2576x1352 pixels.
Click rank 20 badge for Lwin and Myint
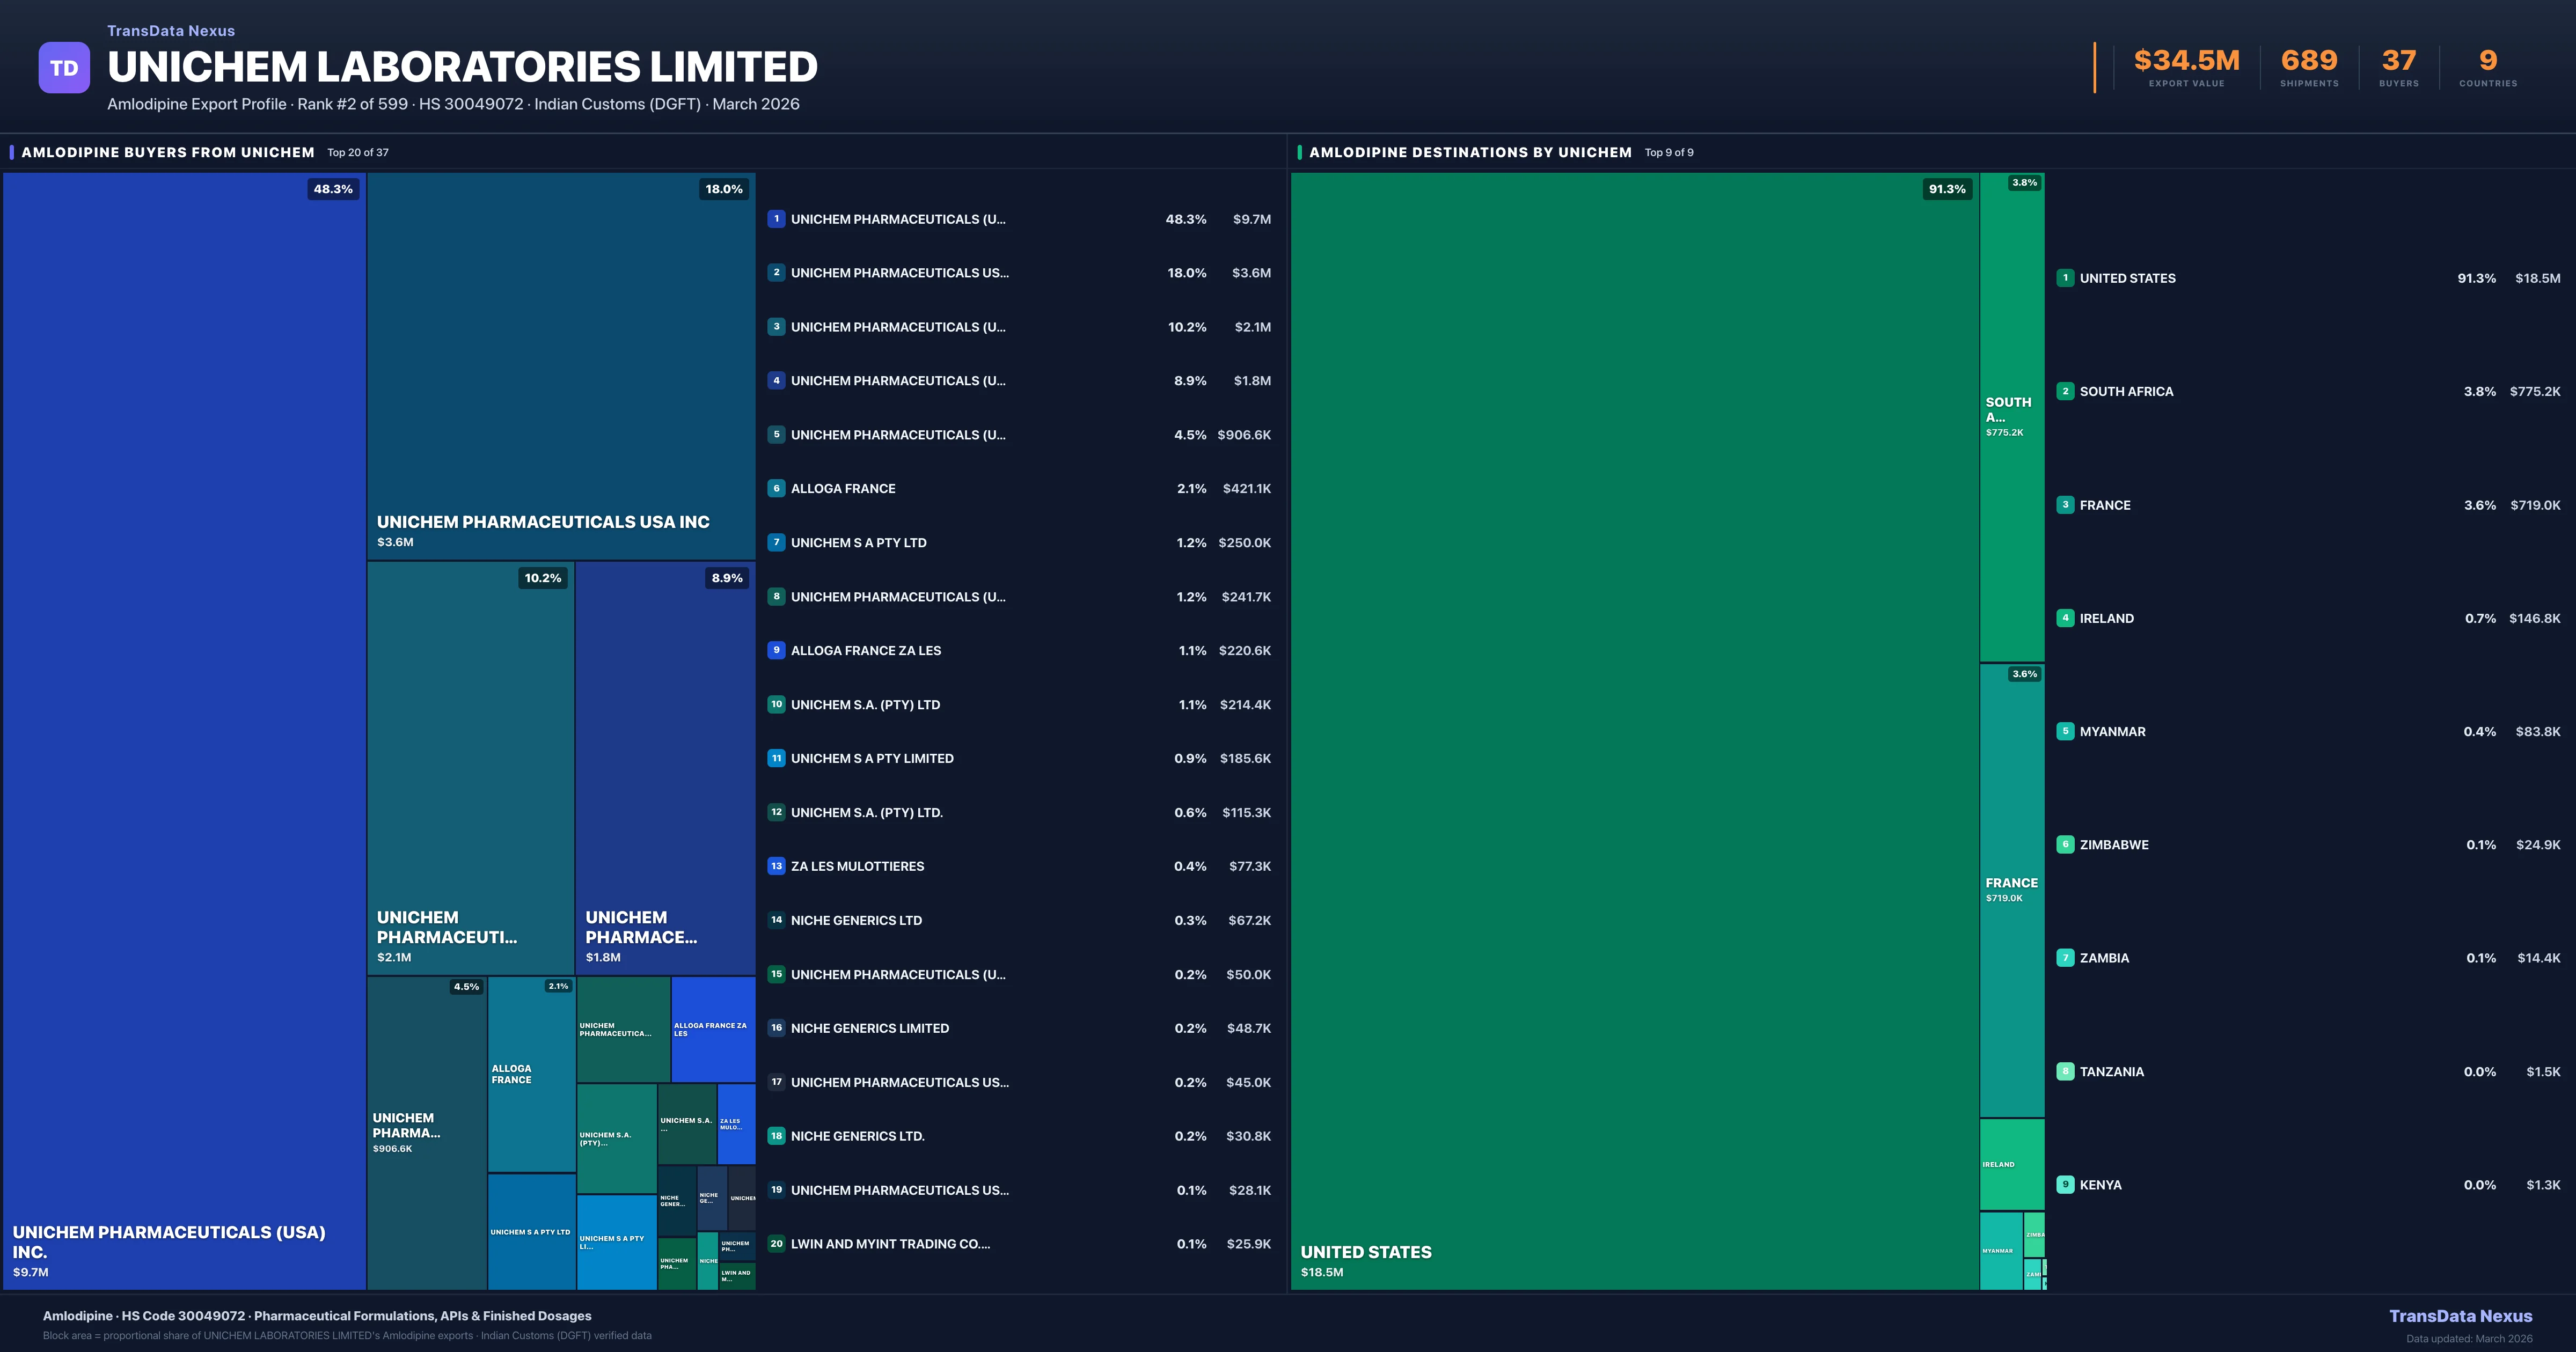776,1244
